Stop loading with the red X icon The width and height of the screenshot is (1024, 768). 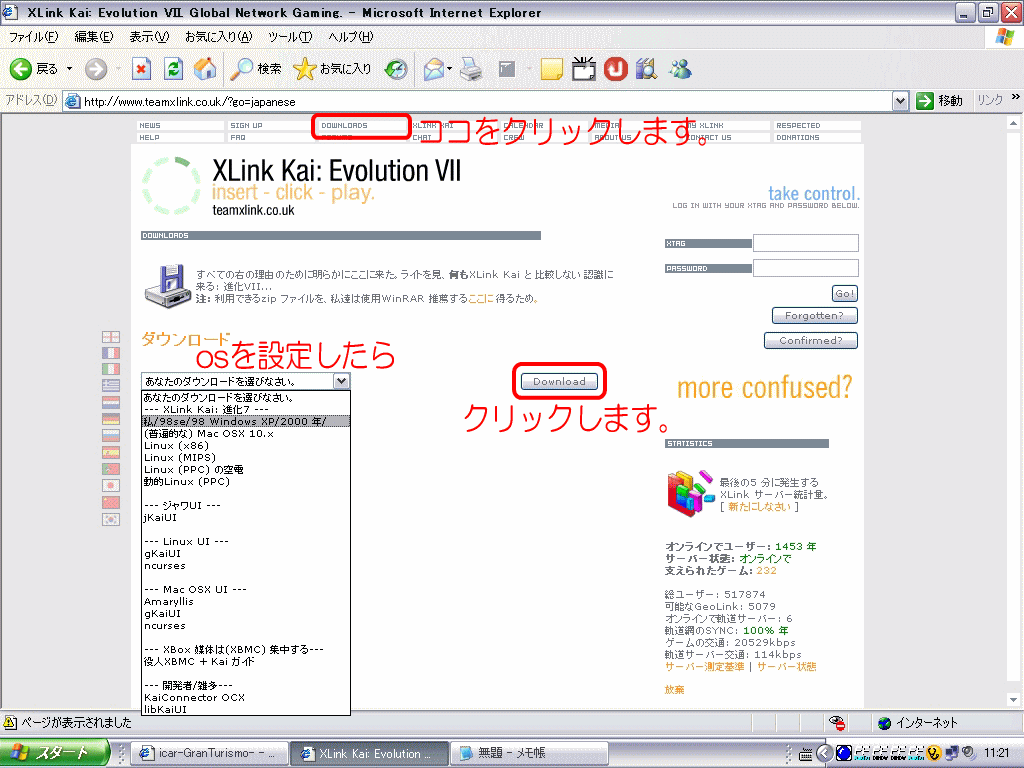(141, 69)
